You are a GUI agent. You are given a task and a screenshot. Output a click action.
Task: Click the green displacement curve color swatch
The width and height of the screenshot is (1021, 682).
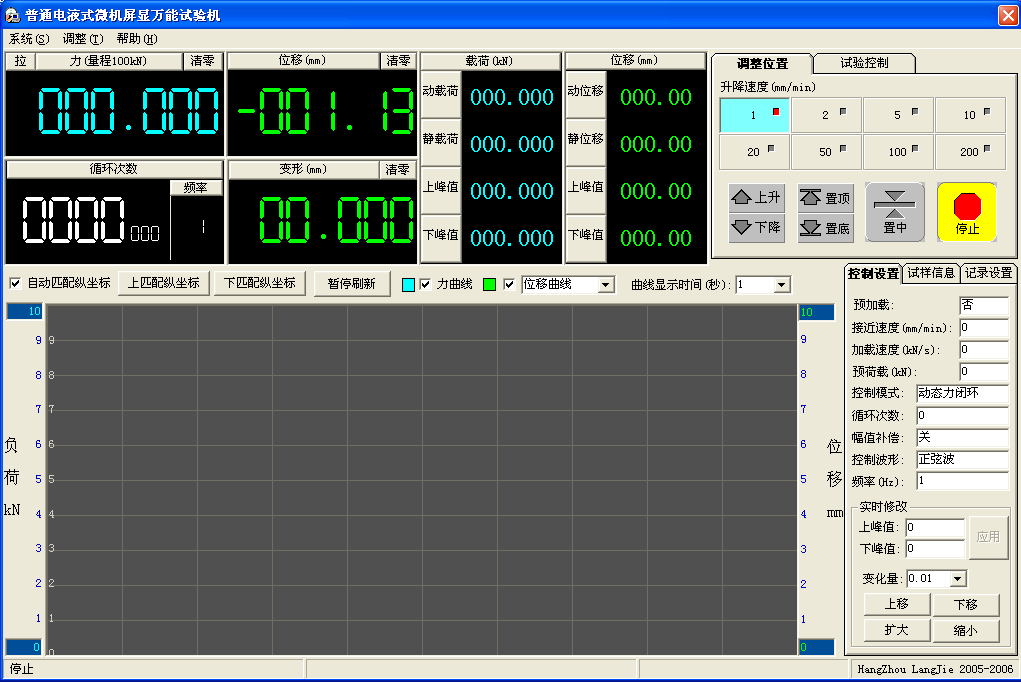click(490, 285)
